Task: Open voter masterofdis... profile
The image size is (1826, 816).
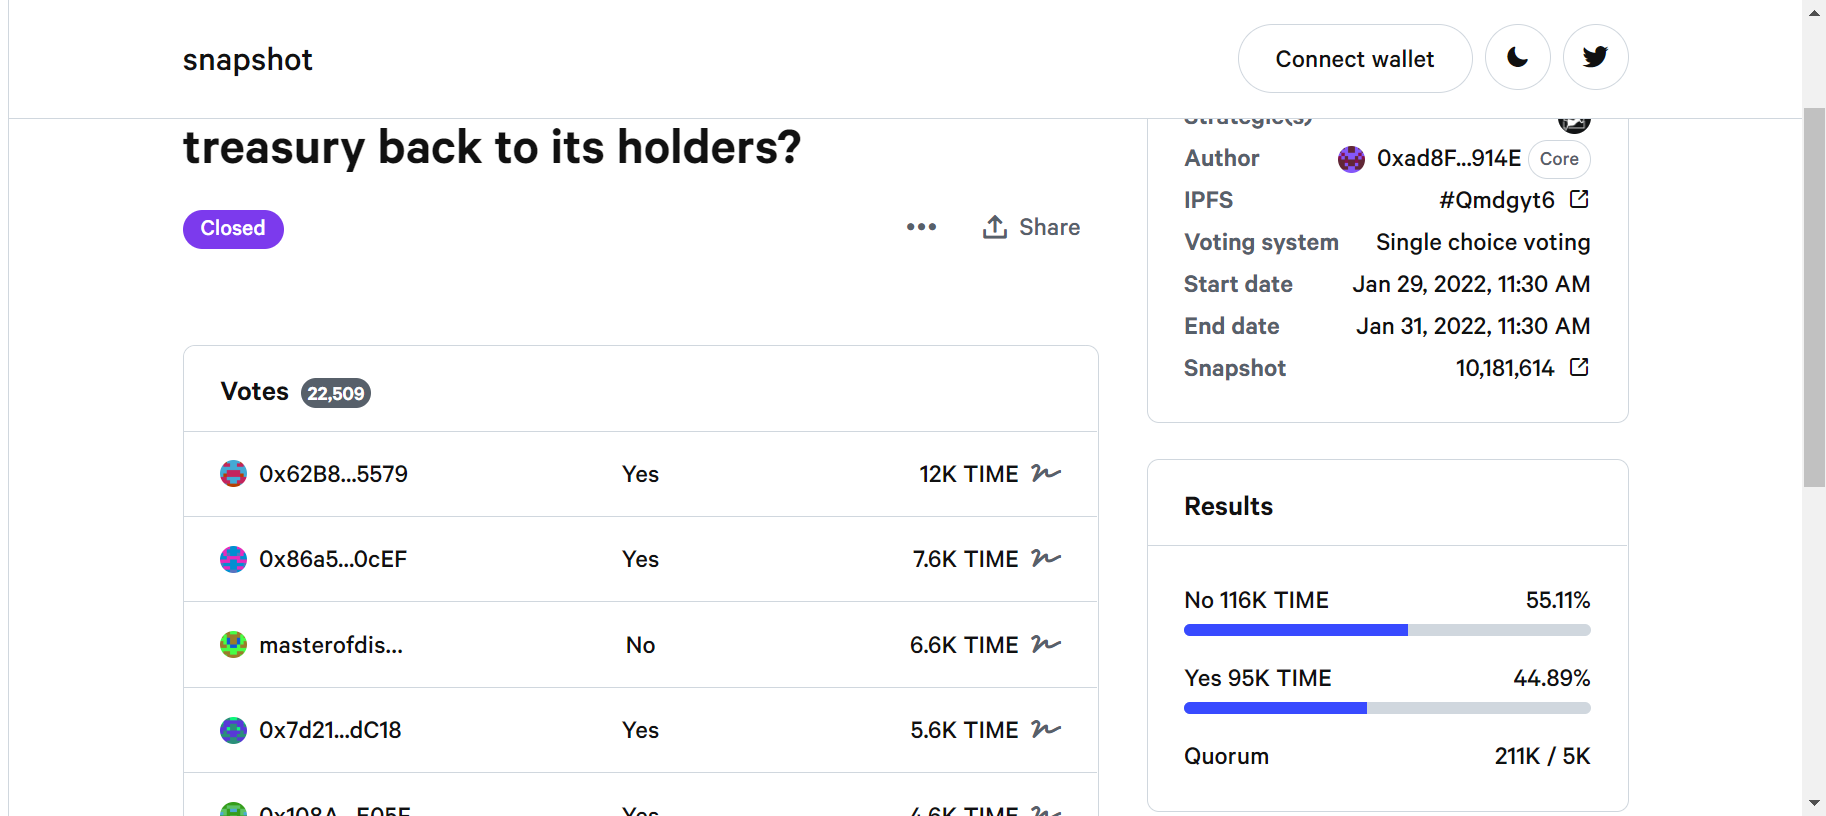Action: 331,645
